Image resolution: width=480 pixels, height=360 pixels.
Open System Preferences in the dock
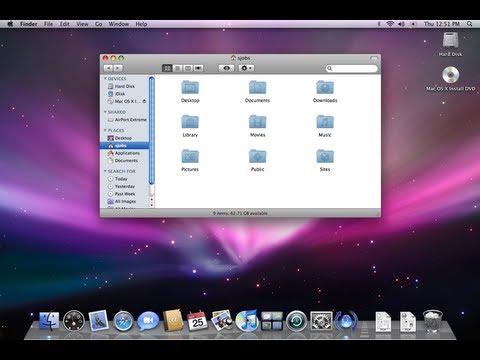tap(321, 321)
